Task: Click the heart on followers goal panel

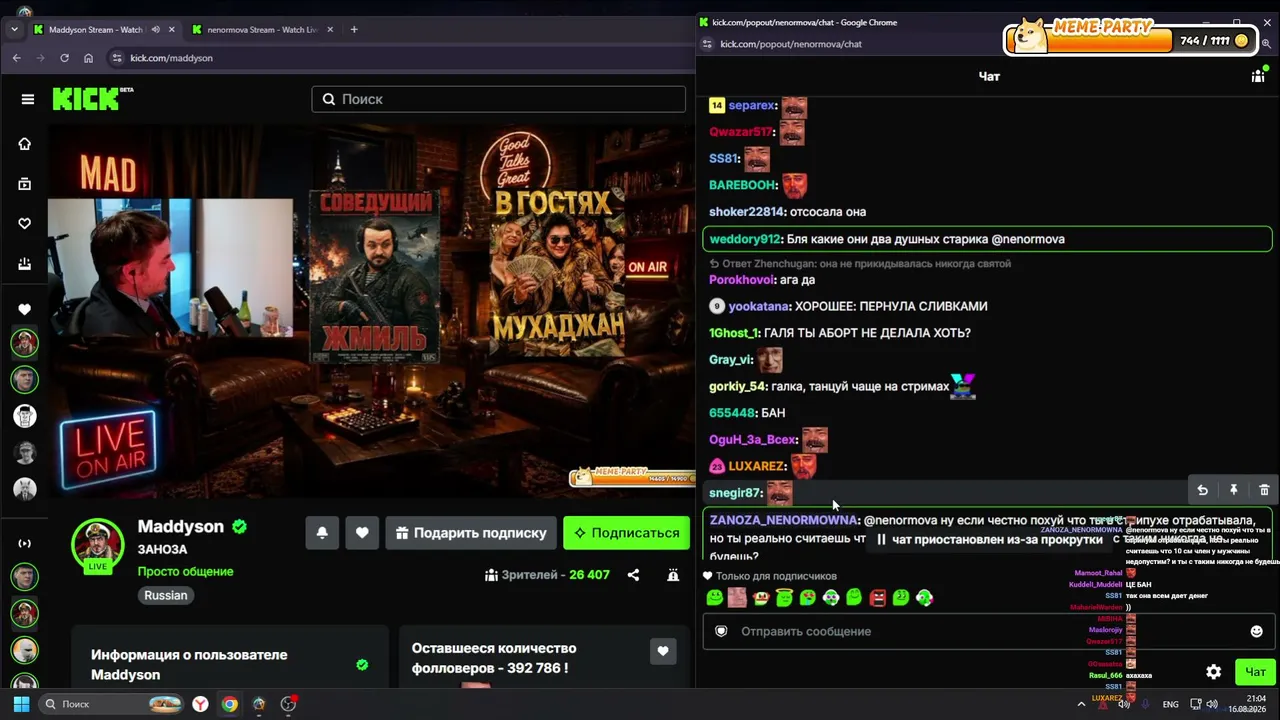Action: (x=662, y=652)
